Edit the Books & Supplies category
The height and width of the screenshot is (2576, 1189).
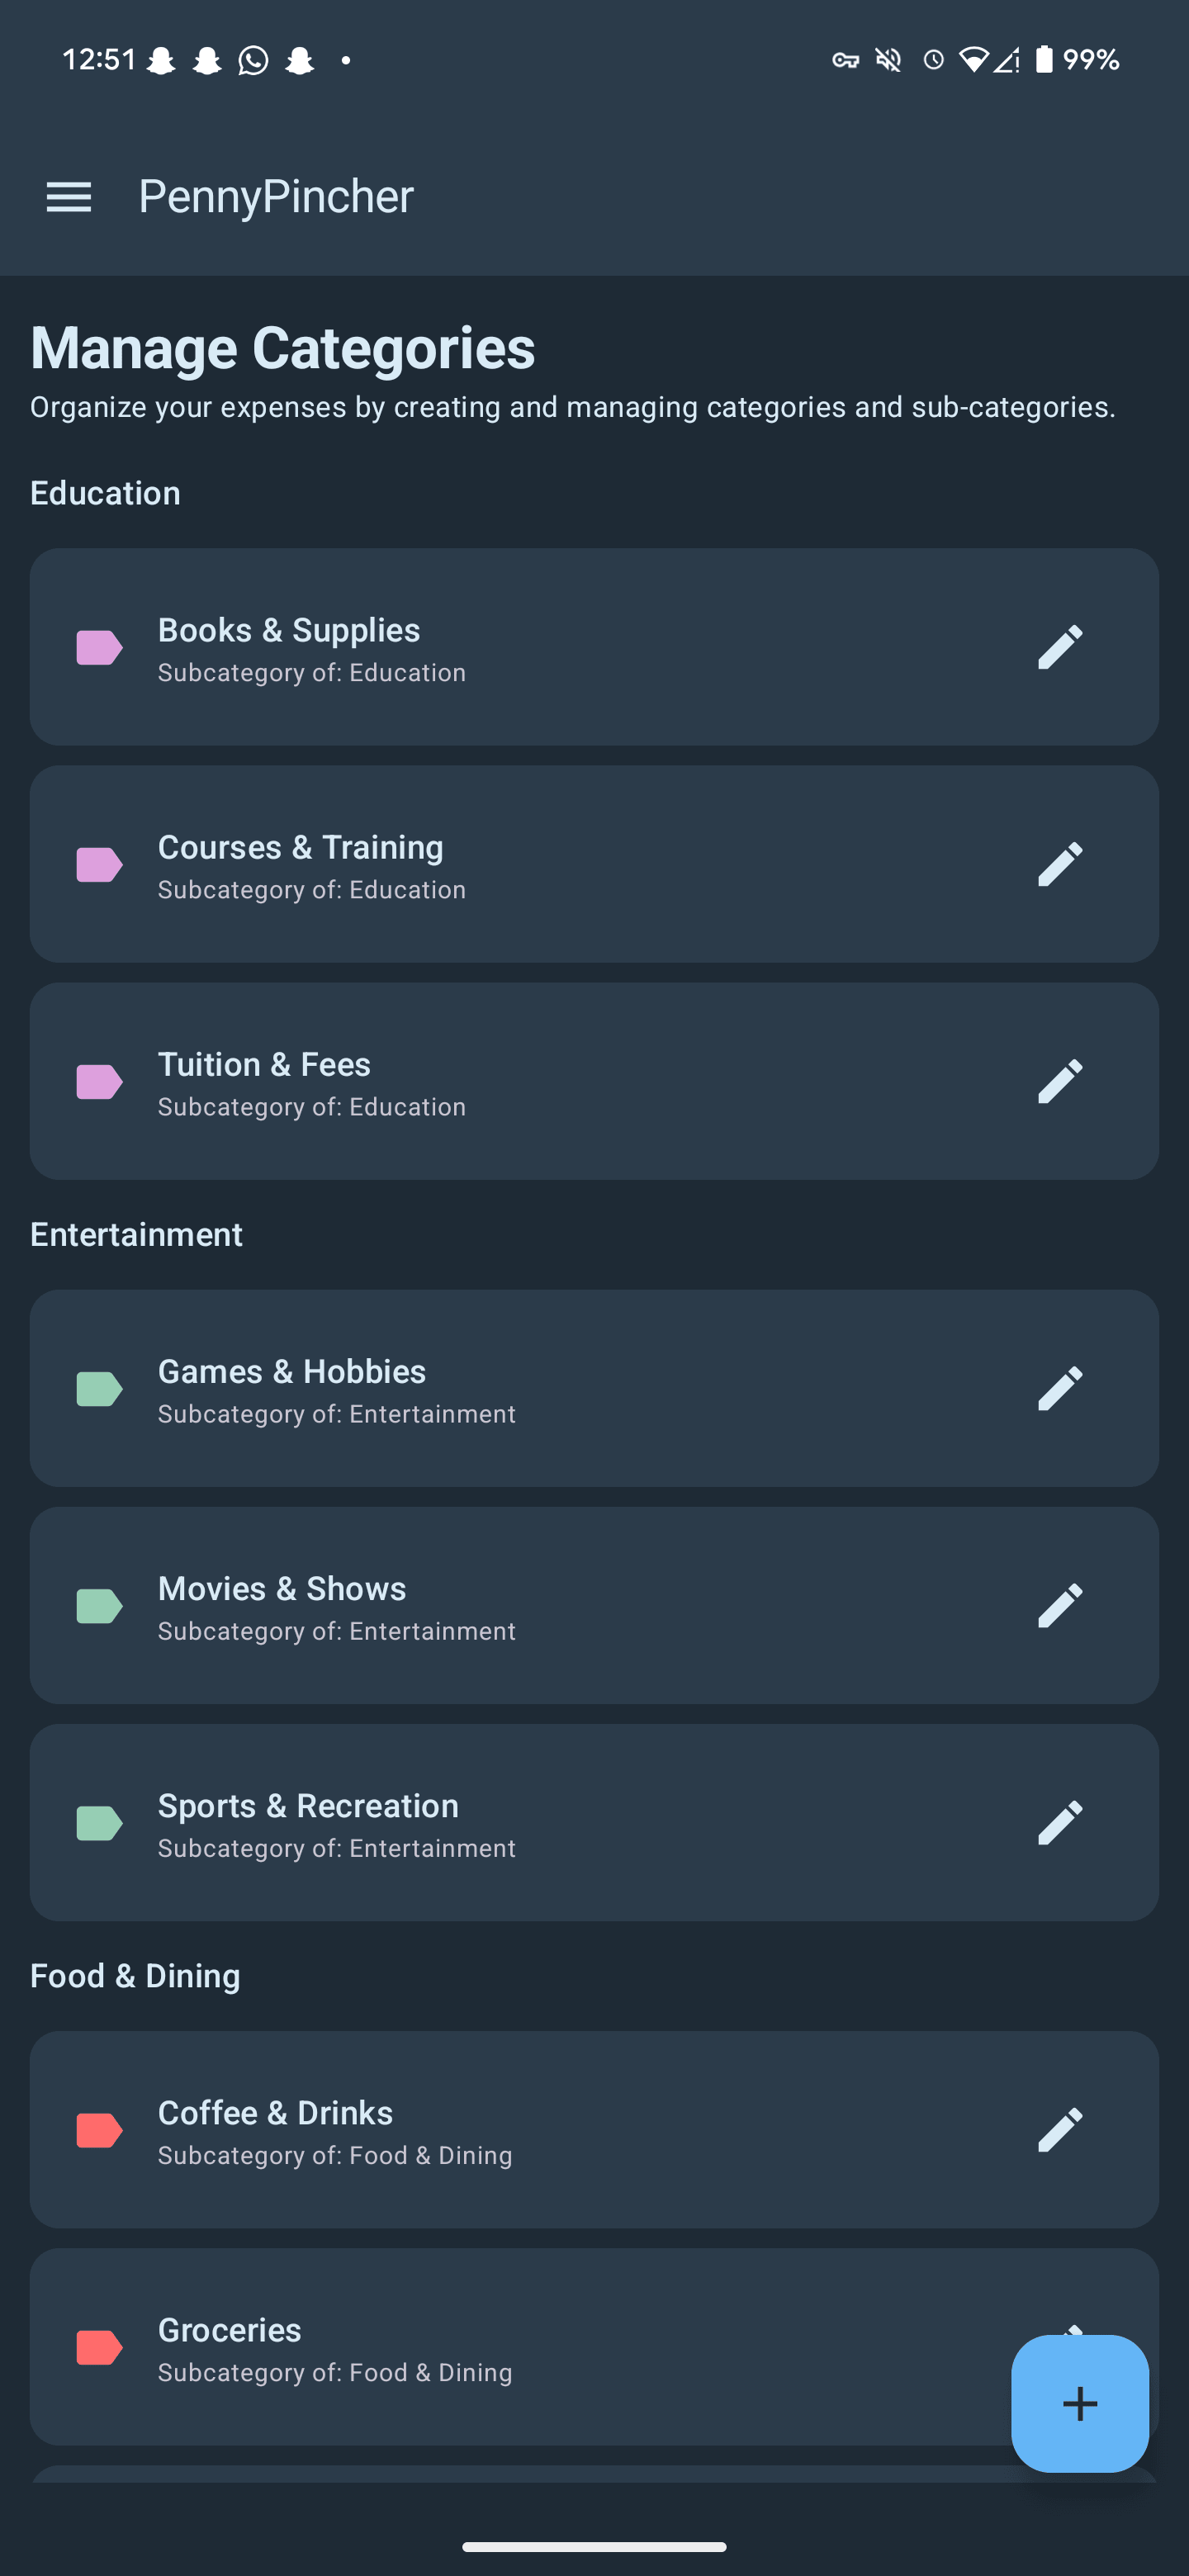pos(1060,647)
